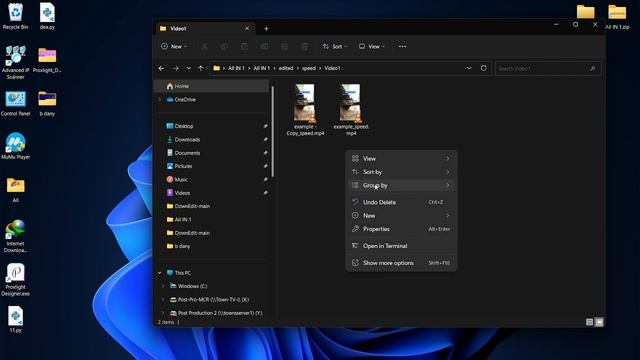This screenshot has width=640, height=360.
Task: Open Control Panel desktop icon
Action: 16,104
